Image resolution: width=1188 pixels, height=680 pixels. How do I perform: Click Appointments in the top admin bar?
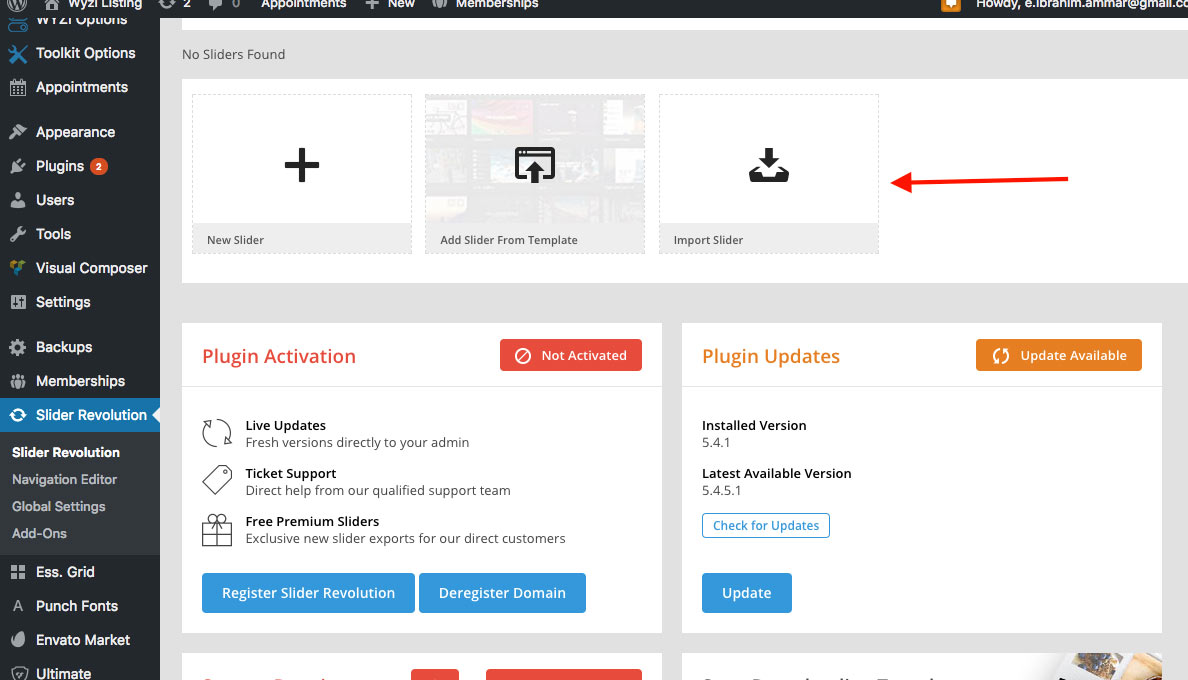coord(303,4)
